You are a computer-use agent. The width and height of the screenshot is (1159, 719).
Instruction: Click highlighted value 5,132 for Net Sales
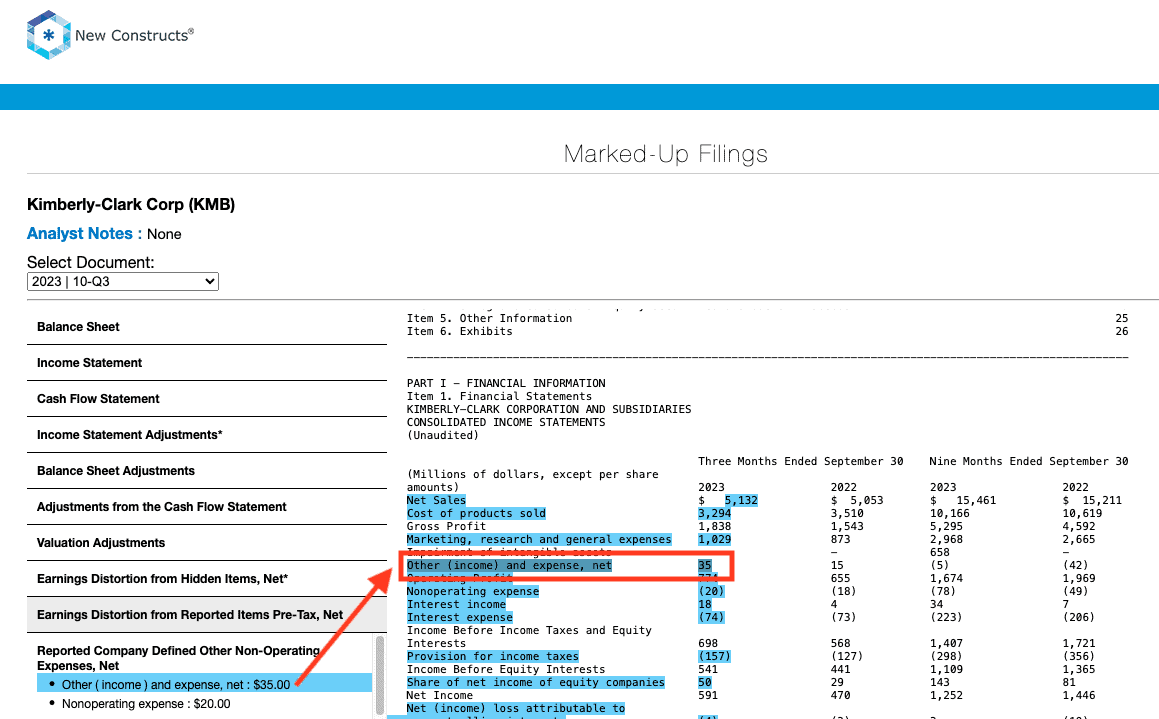pos(741,500)
